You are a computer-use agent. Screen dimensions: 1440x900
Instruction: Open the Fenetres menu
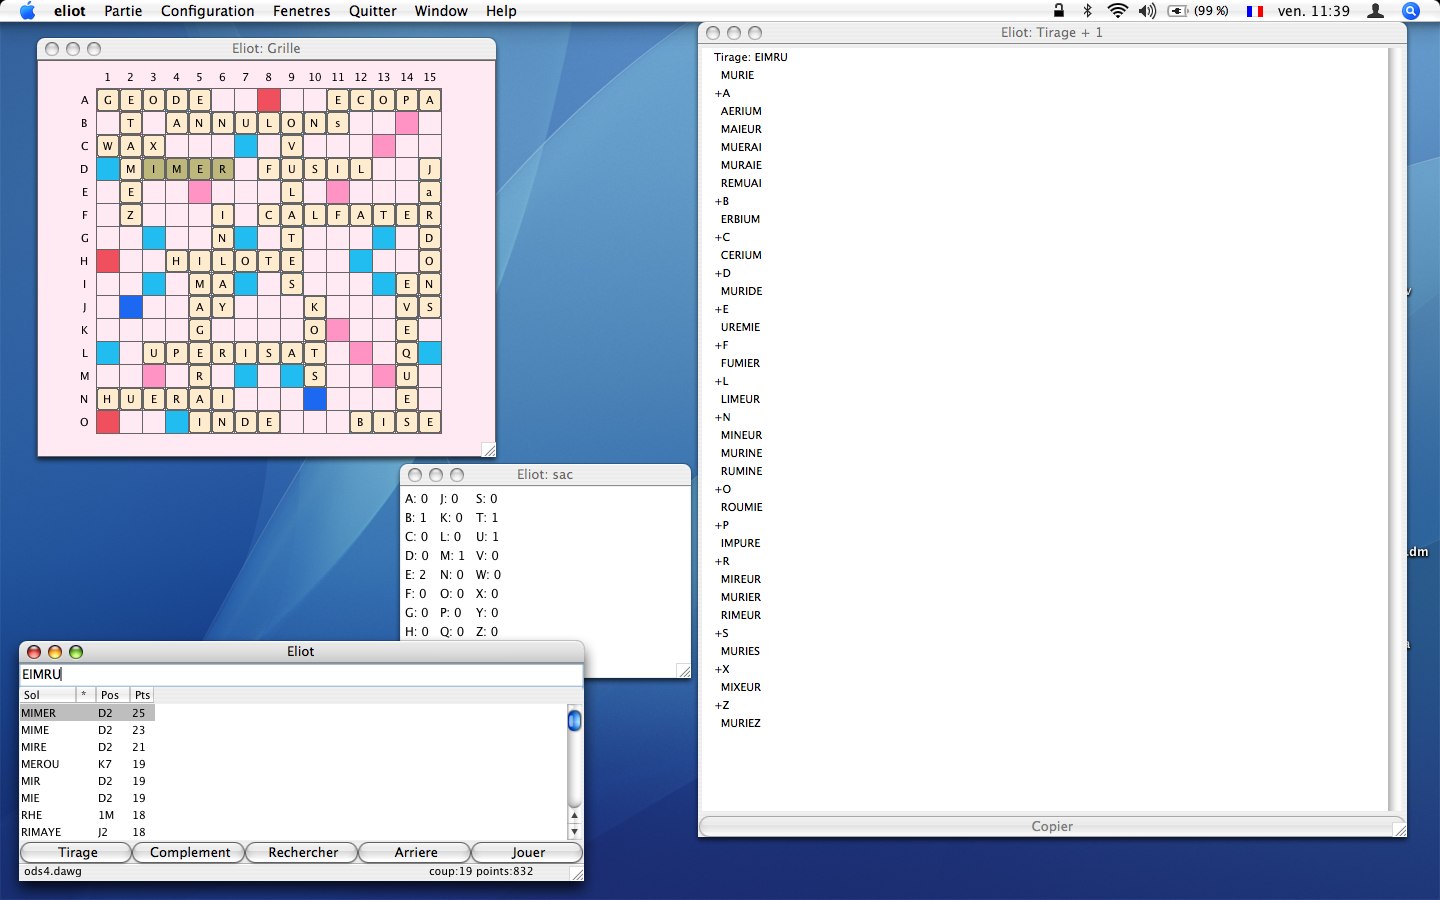[301, 11]
